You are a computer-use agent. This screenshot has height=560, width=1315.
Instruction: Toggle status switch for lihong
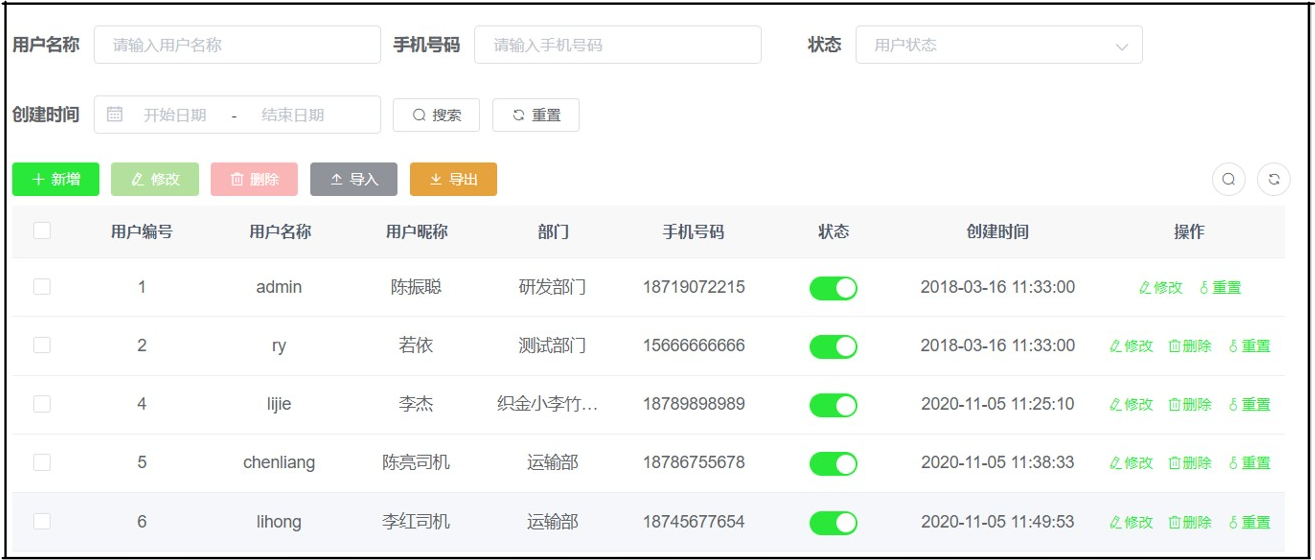(x=833, y=522)
